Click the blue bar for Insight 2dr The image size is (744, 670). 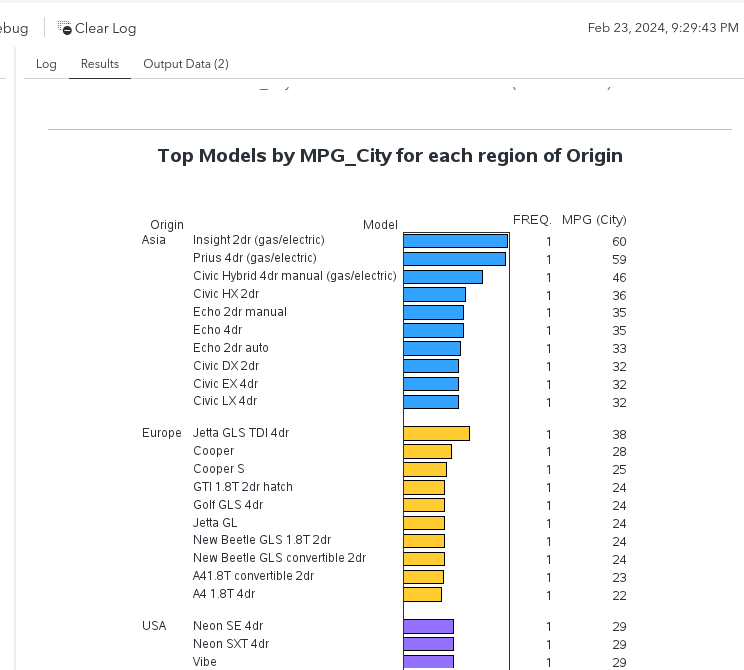point(455,241)
